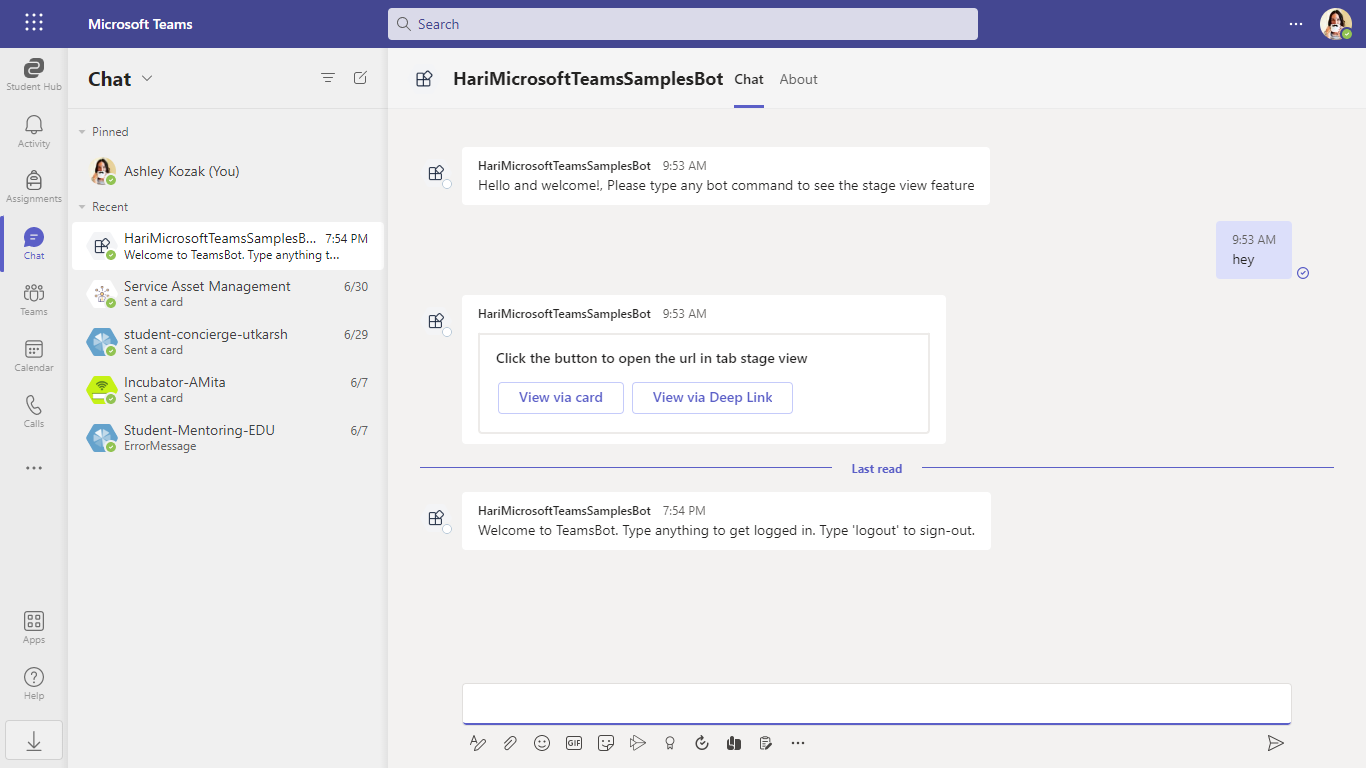Click the Microsoft Teams title text
Viewport: 1366px width, 768px height.
pos(140,24)
